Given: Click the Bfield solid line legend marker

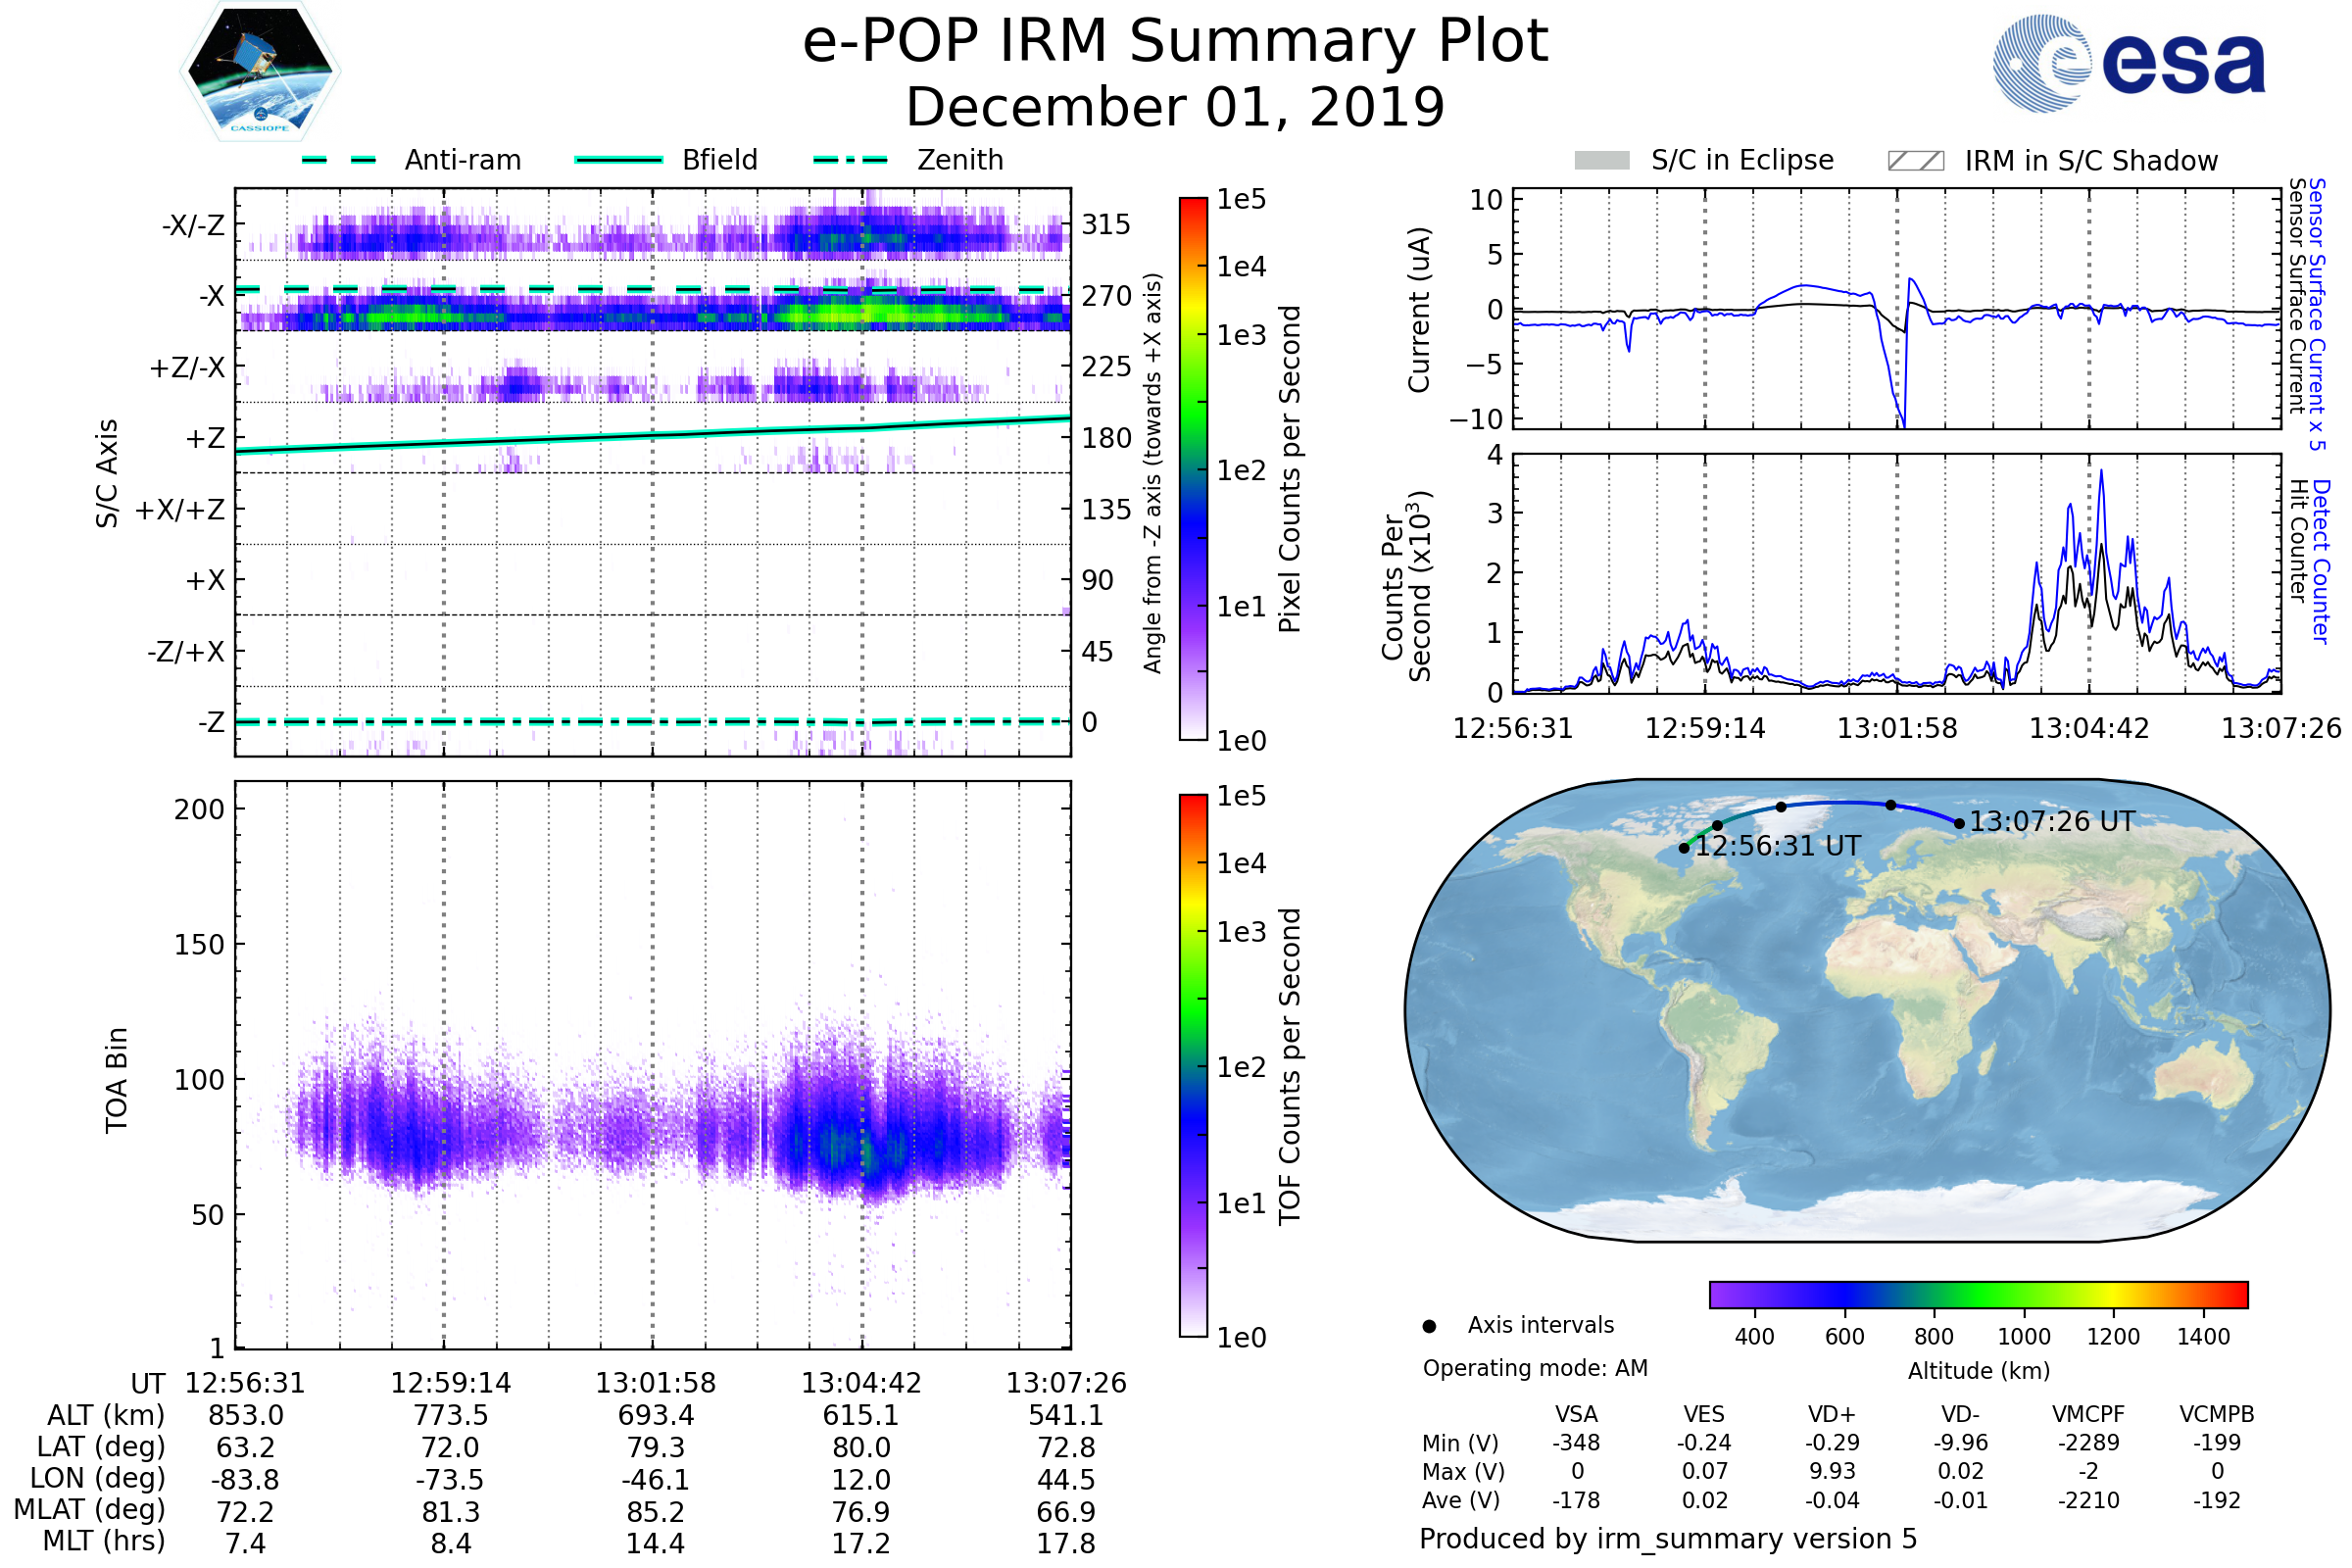Looking at the screenshot, I should click(x=618, y=160).
